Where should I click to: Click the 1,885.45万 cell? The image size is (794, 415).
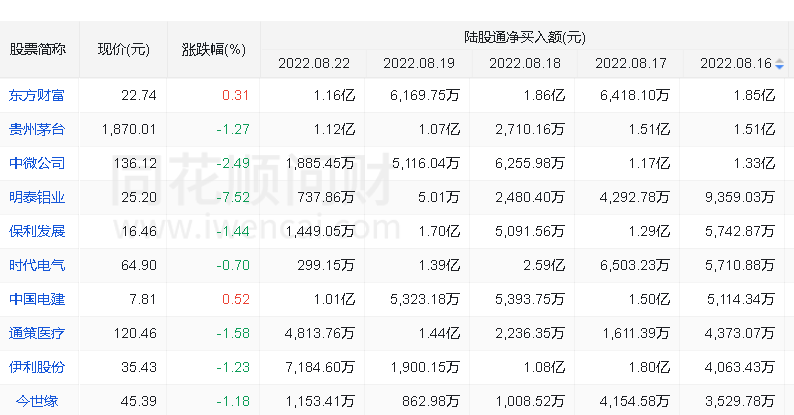click(320, 163)
